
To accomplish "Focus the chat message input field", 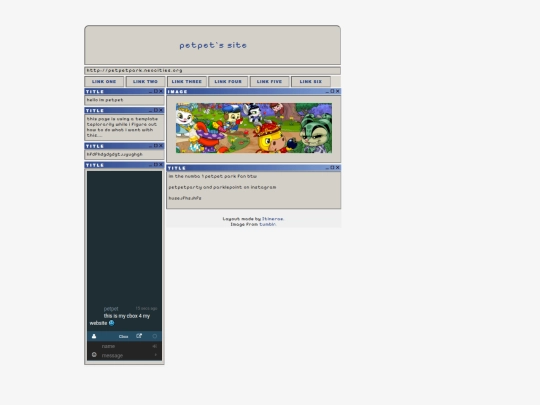I will tap(126, 355).
